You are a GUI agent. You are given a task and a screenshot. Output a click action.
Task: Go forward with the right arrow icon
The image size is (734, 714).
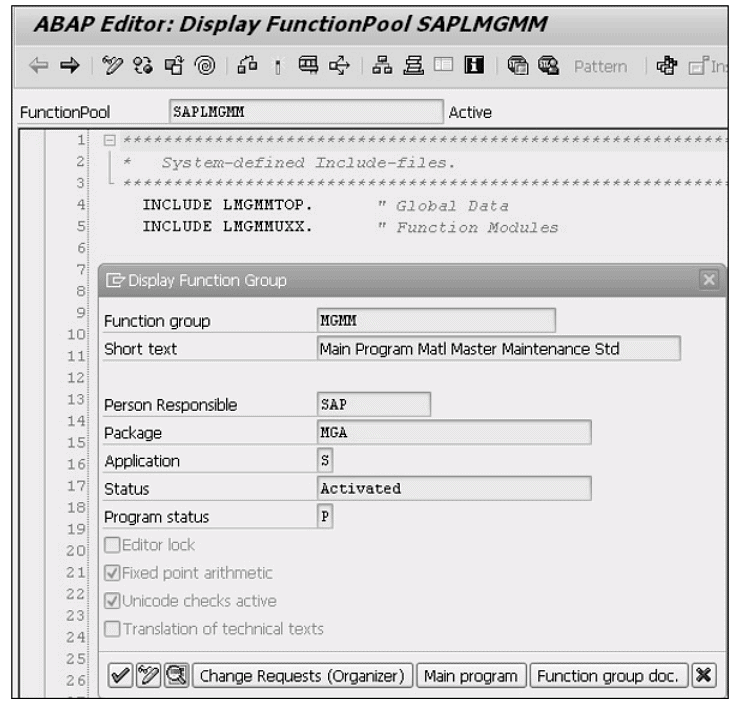click(x=70, y=66)
